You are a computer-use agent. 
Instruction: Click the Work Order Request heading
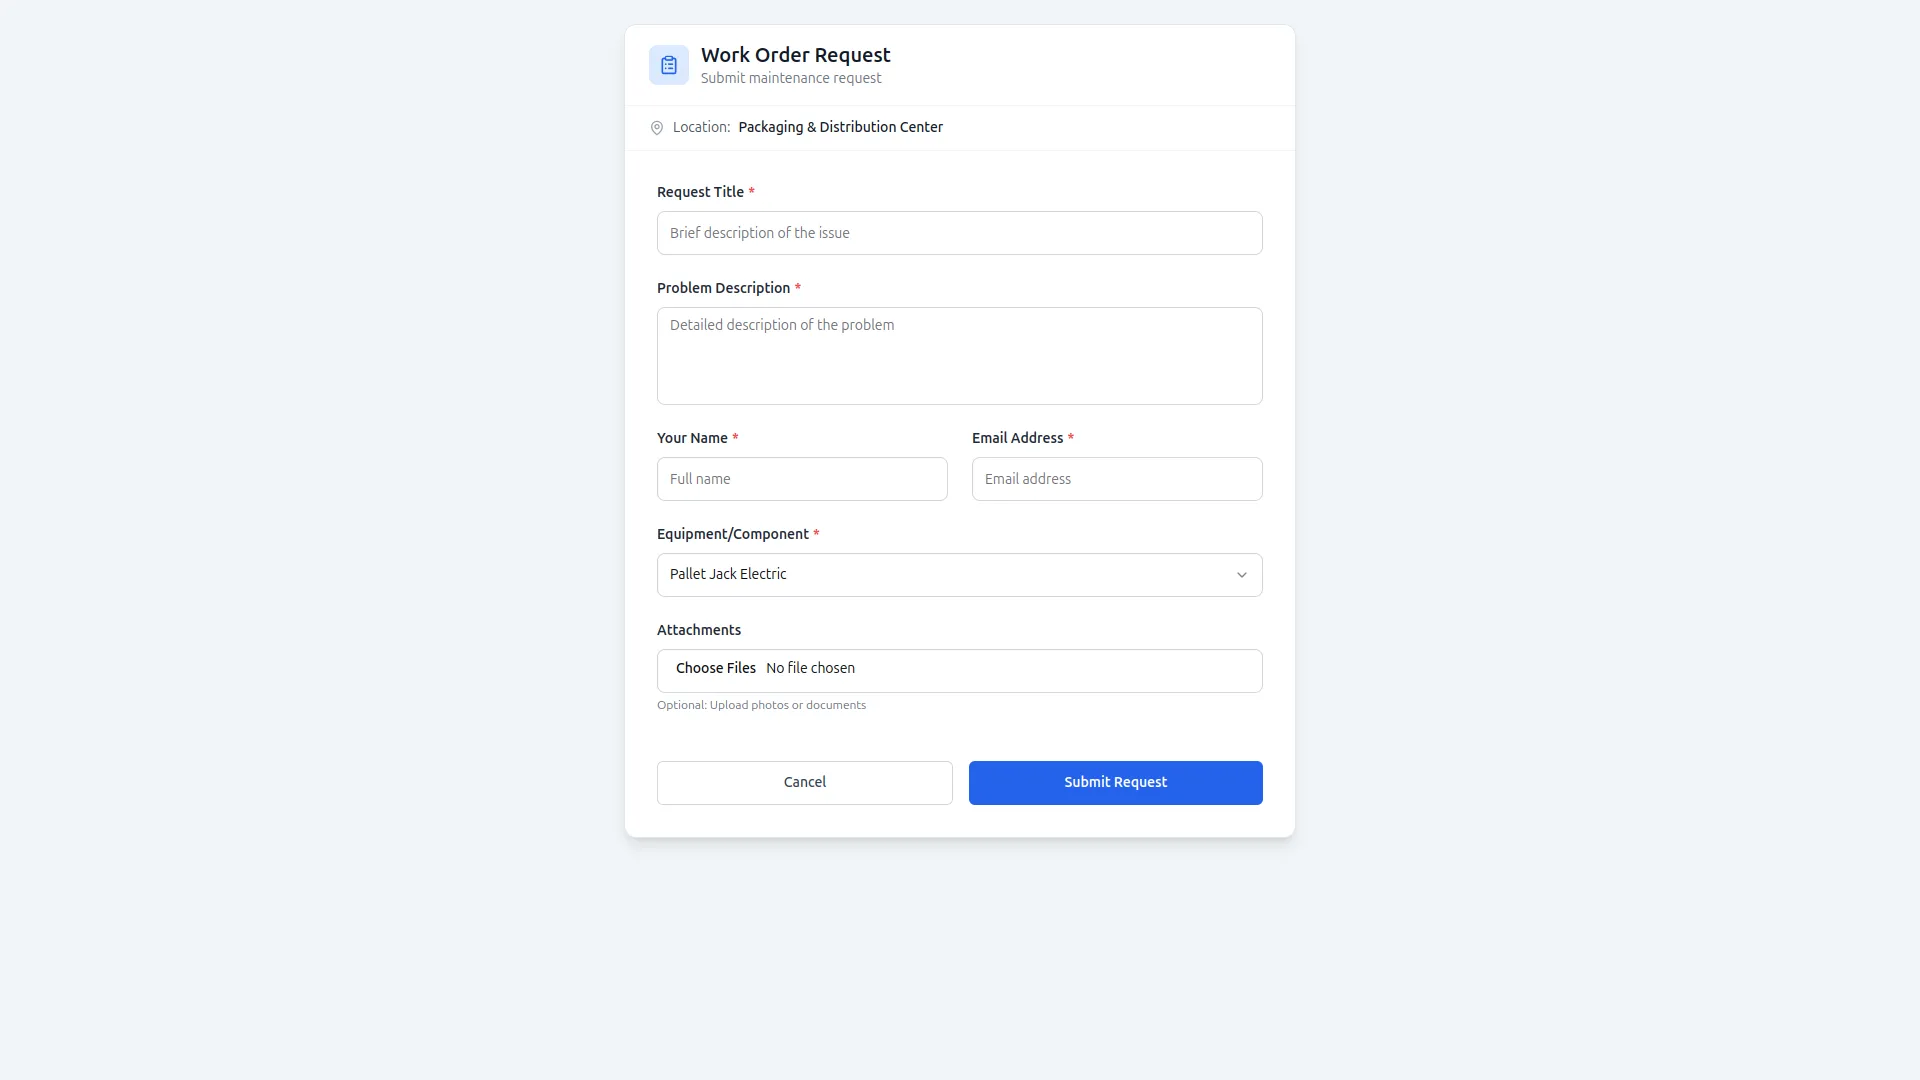coord(795,55)
